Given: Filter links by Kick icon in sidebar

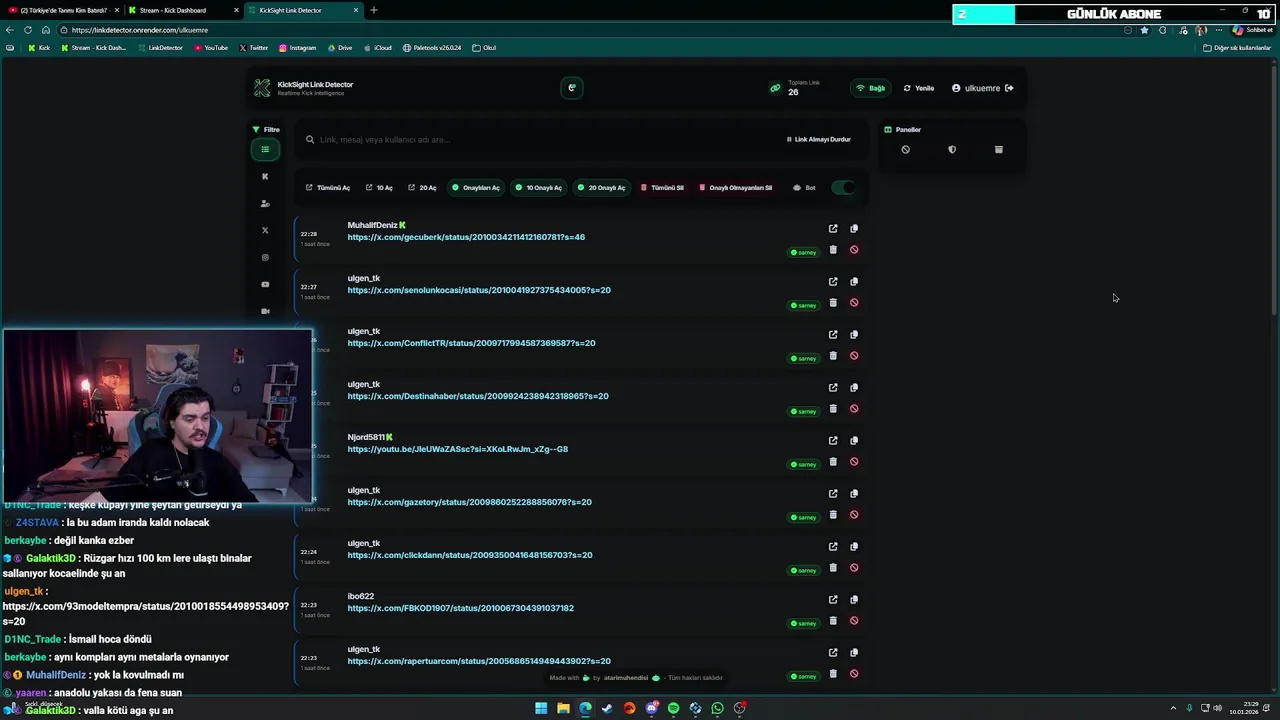Looking at the screenshot, I should (x=265, y=177).
